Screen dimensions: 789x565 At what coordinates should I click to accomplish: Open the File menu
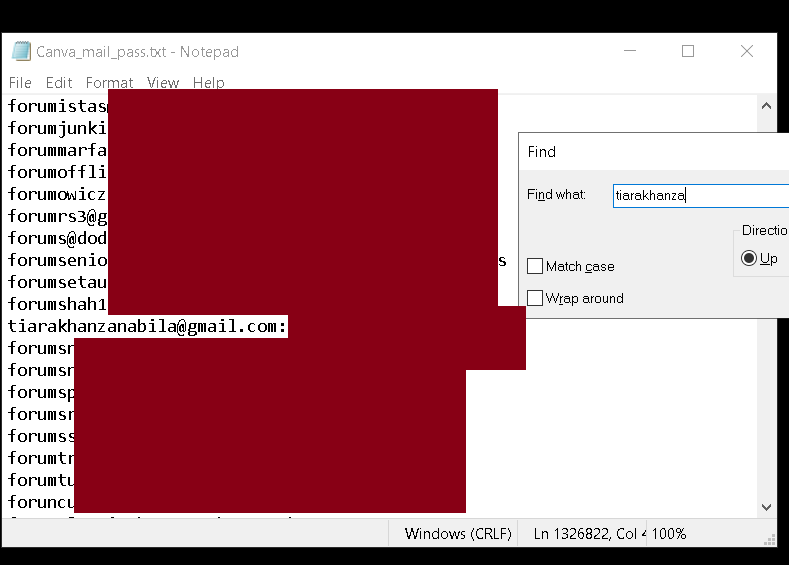(20, 83)
